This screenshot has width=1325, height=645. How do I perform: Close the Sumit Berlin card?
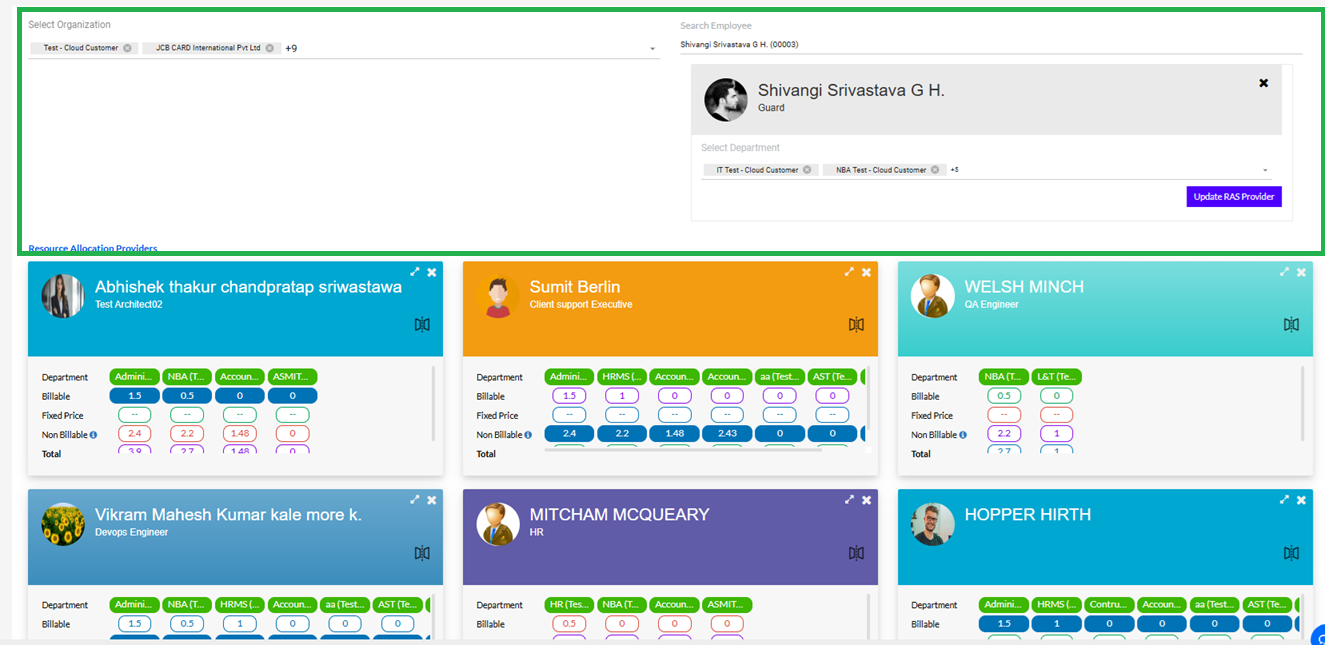point(866,272)
